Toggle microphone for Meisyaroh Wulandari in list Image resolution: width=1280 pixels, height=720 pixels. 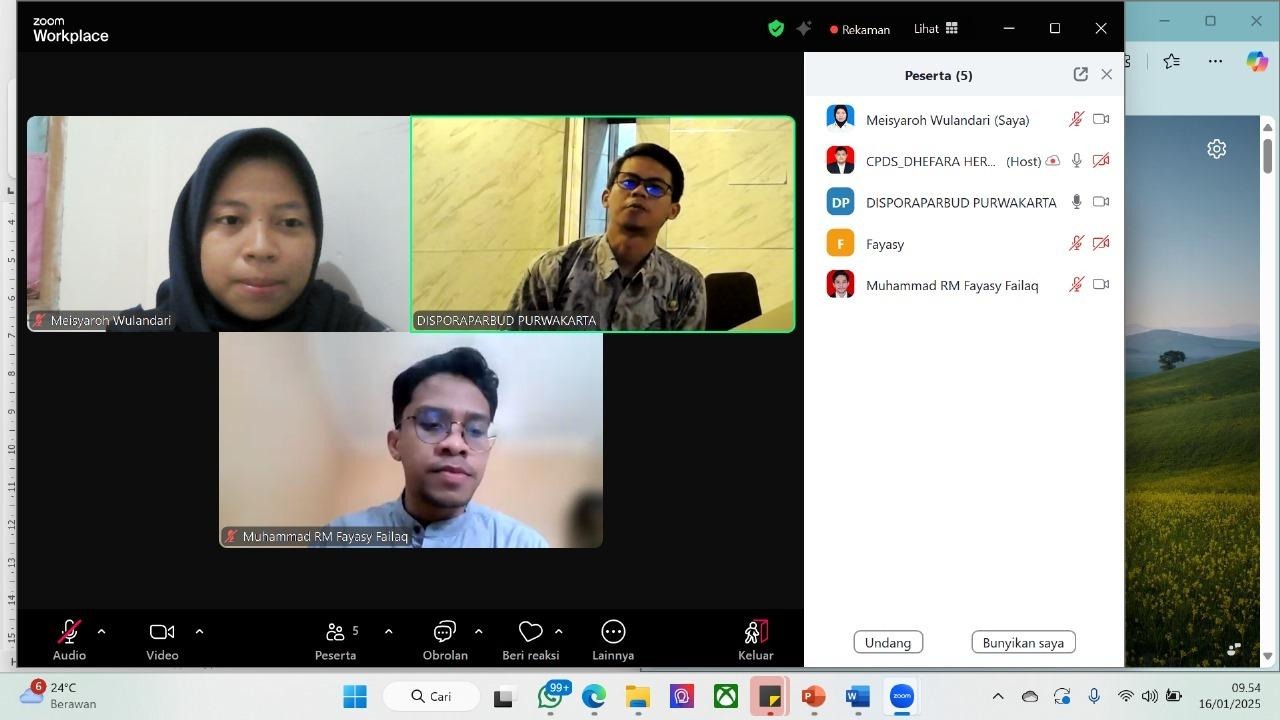(x=1076, y=119)
